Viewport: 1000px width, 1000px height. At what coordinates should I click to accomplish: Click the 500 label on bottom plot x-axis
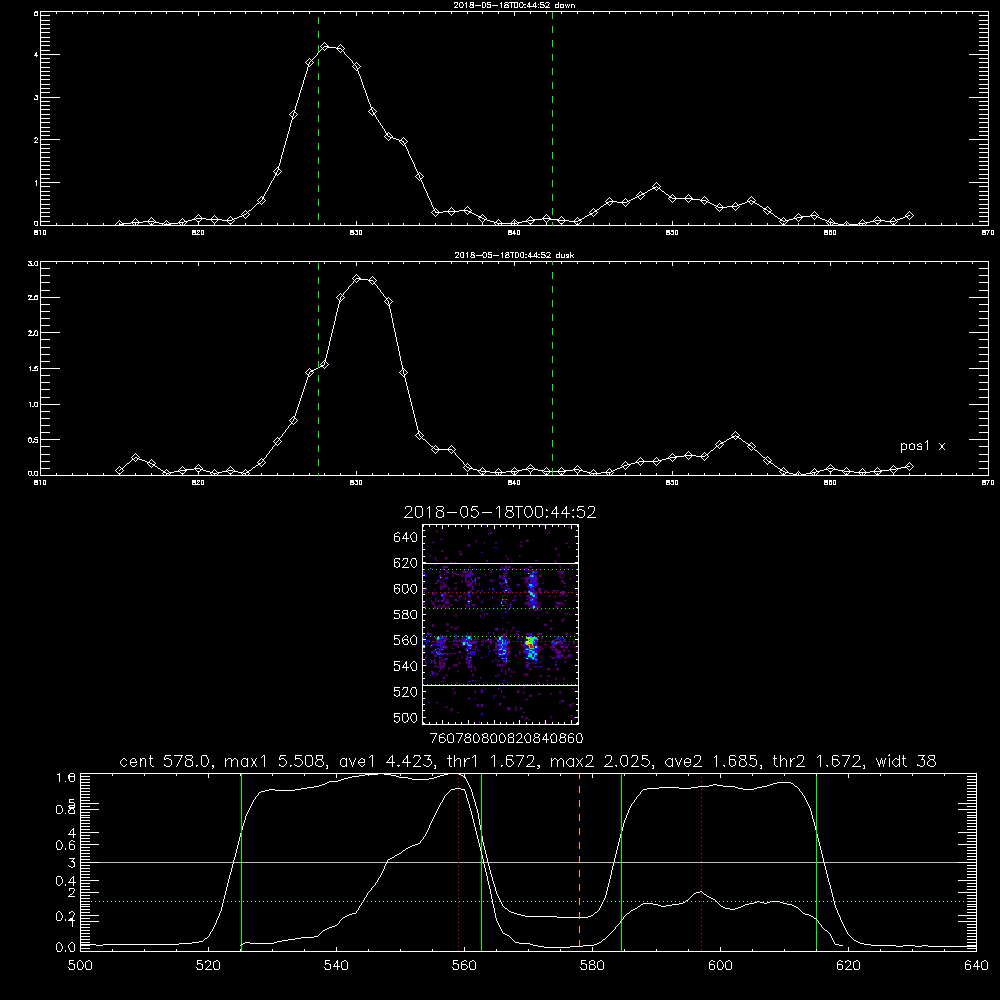pos(80,966)
